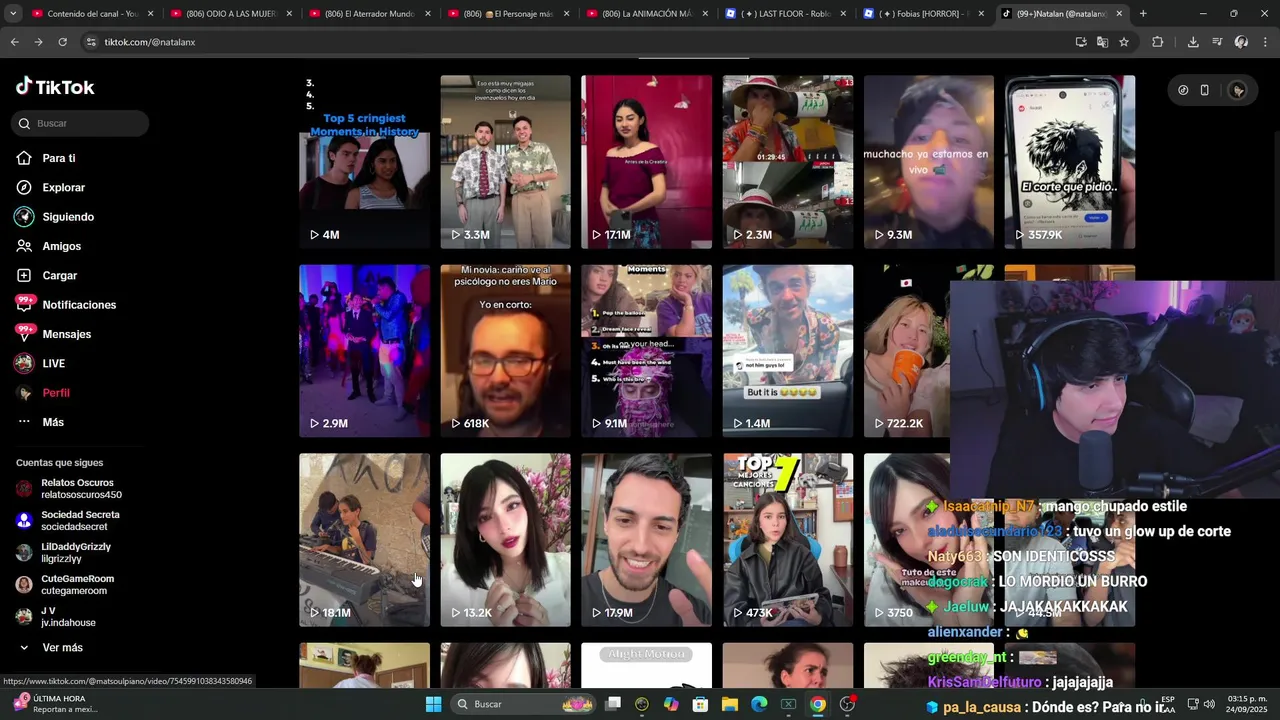Open the 3.3M views two men video
Viewport: 1280px width, 720px height.
pyautogui.click(x=505, y=162)
